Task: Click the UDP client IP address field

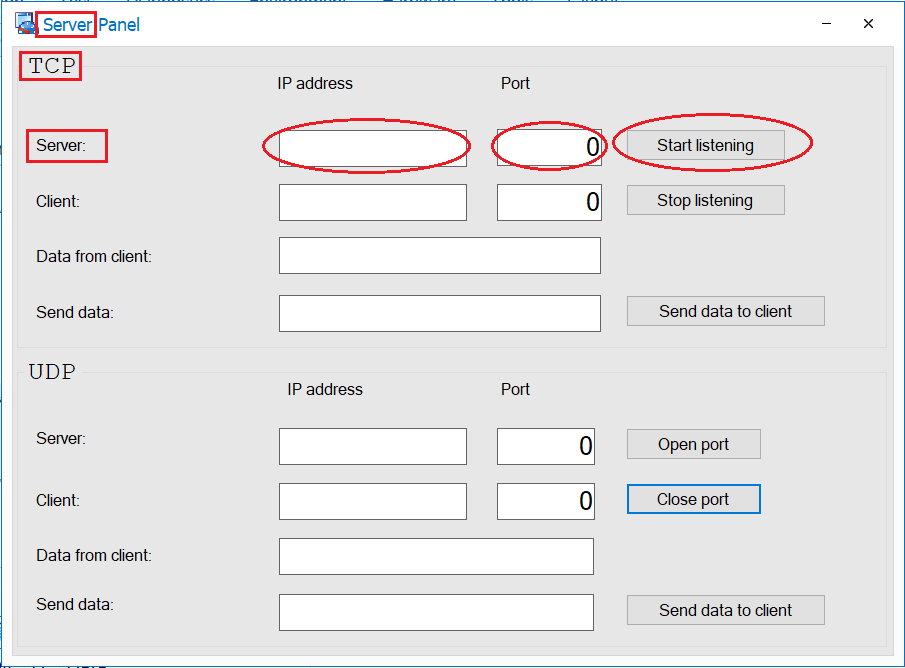Action: coord(372,501)
